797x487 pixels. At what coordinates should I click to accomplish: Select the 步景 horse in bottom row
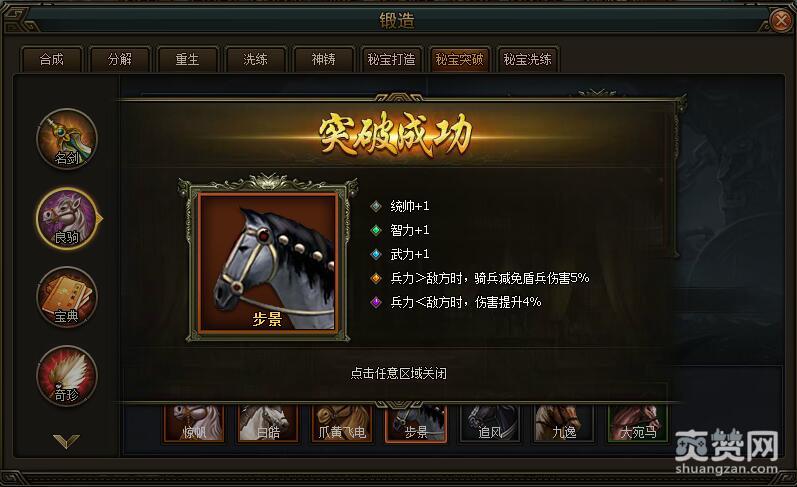(416, 423)
